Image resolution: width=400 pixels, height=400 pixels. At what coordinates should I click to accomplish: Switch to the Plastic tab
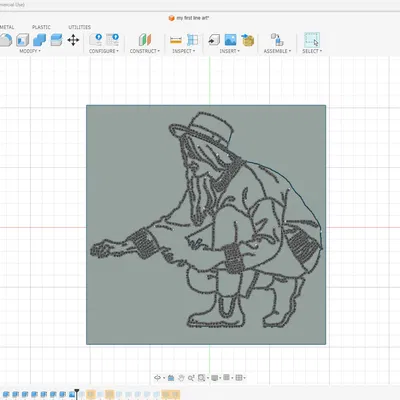(41, 27)
